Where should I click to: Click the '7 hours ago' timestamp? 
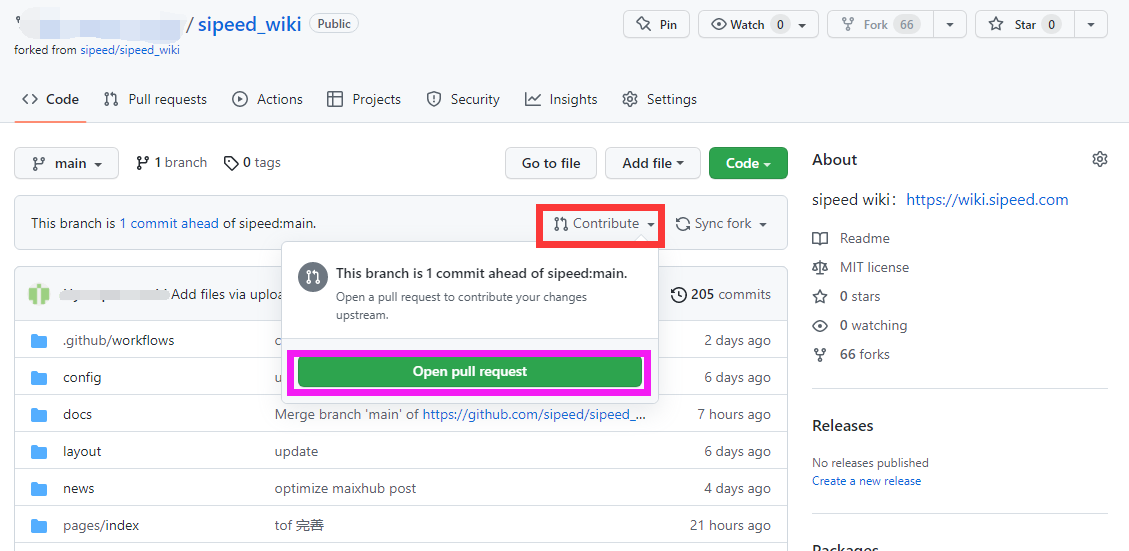pyautogui.click(x=734, y=414)
